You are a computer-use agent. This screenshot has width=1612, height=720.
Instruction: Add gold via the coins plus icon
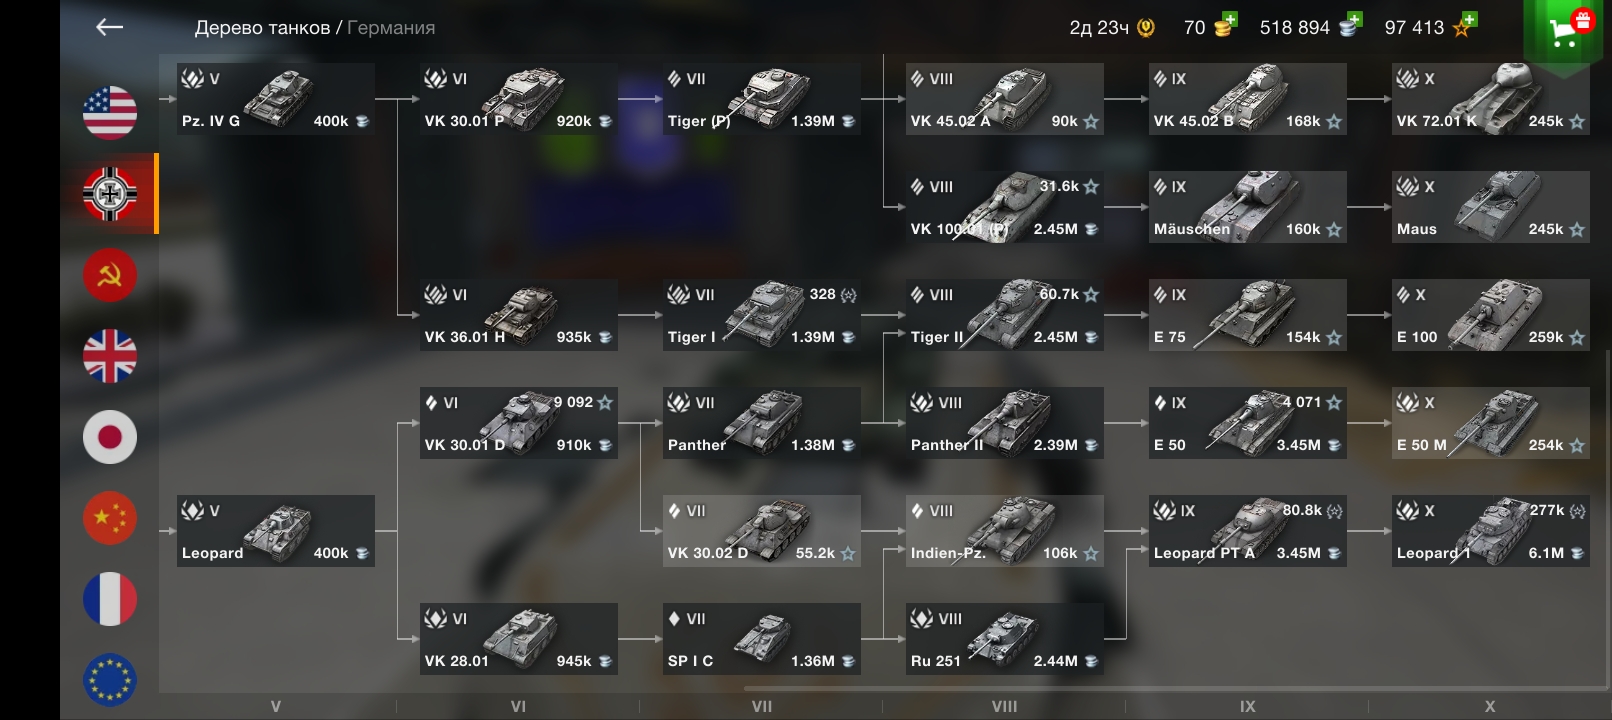1226,24
